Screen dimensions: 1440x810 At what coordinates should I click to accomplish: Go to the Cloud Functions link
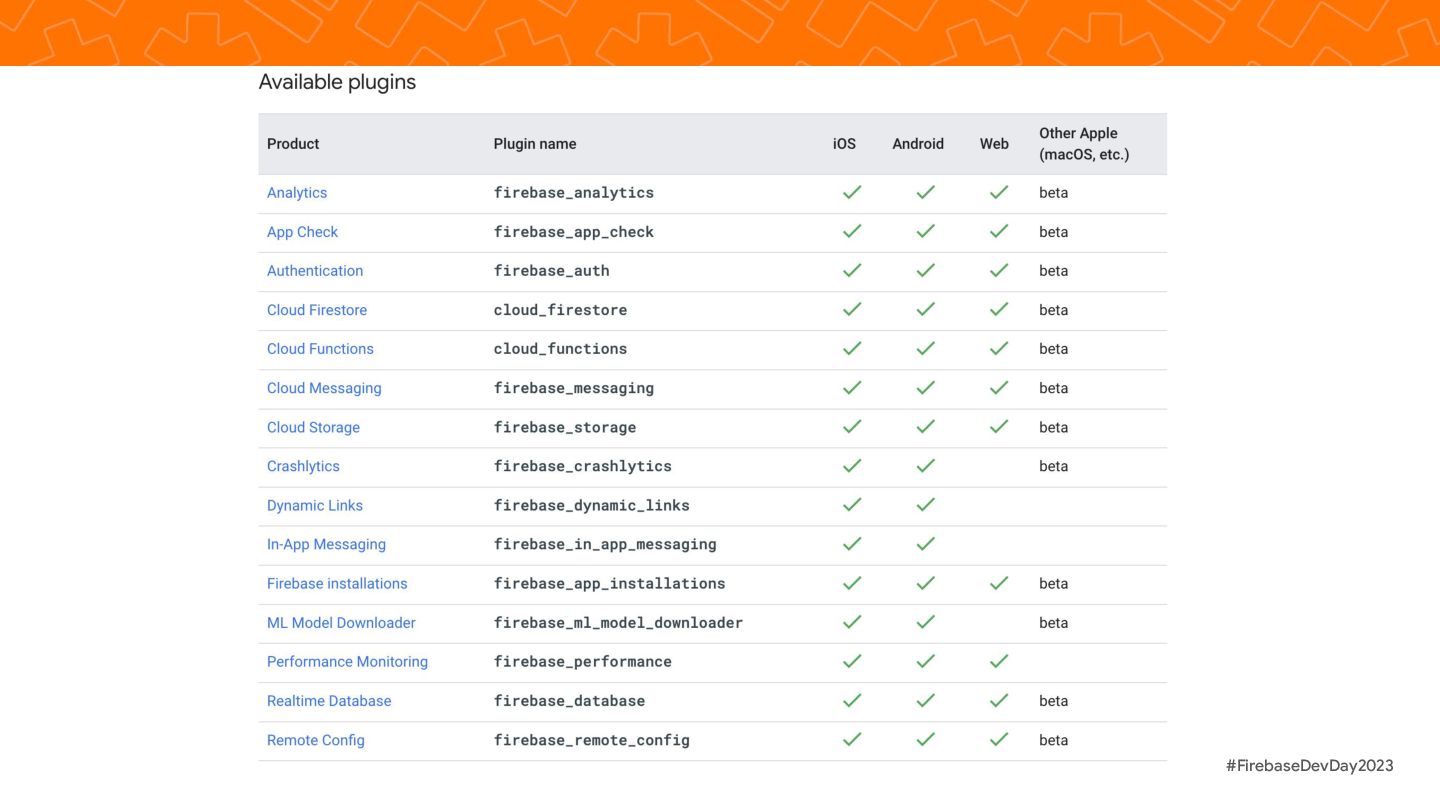(x=320, y=349)
